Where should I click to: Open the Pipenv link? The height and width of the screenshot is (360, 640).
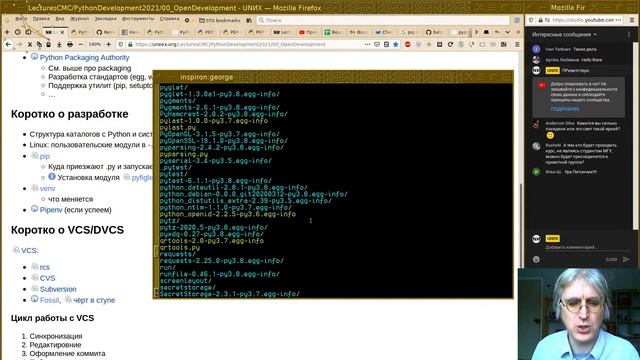[51, 210]
